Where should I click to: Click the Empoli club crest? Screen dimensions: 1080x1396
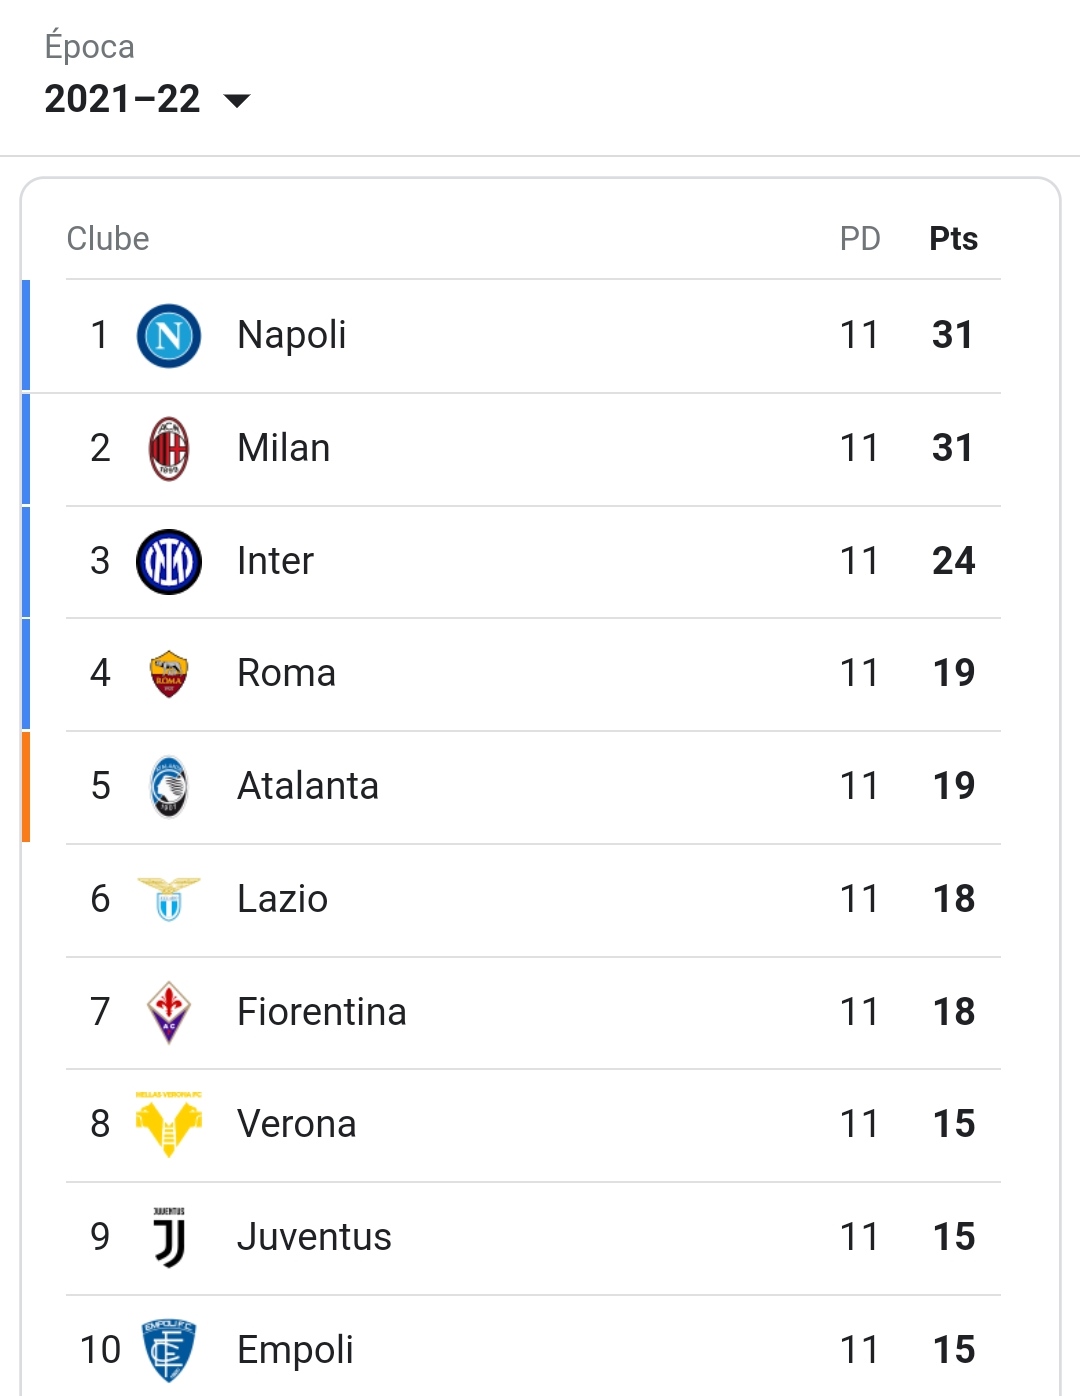pos(169,1350)
